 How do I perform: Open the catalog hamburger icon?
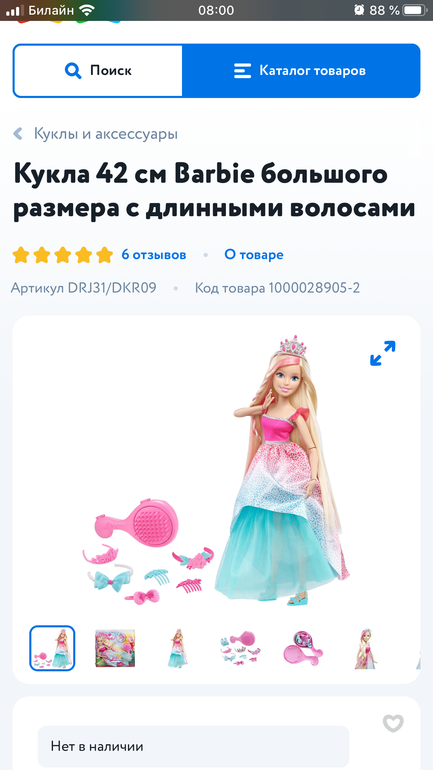pyautogui.click(x=242, y=71)
